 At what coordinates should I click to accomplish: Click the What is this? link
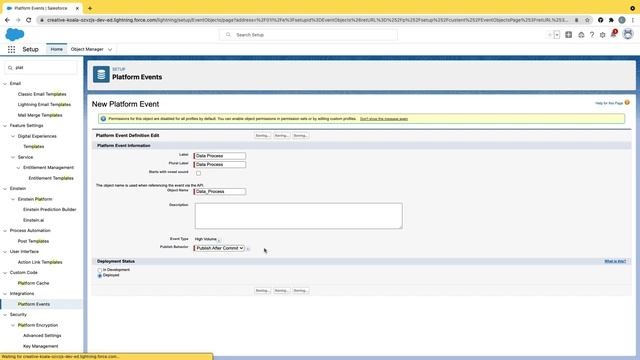tap(615, 261)
